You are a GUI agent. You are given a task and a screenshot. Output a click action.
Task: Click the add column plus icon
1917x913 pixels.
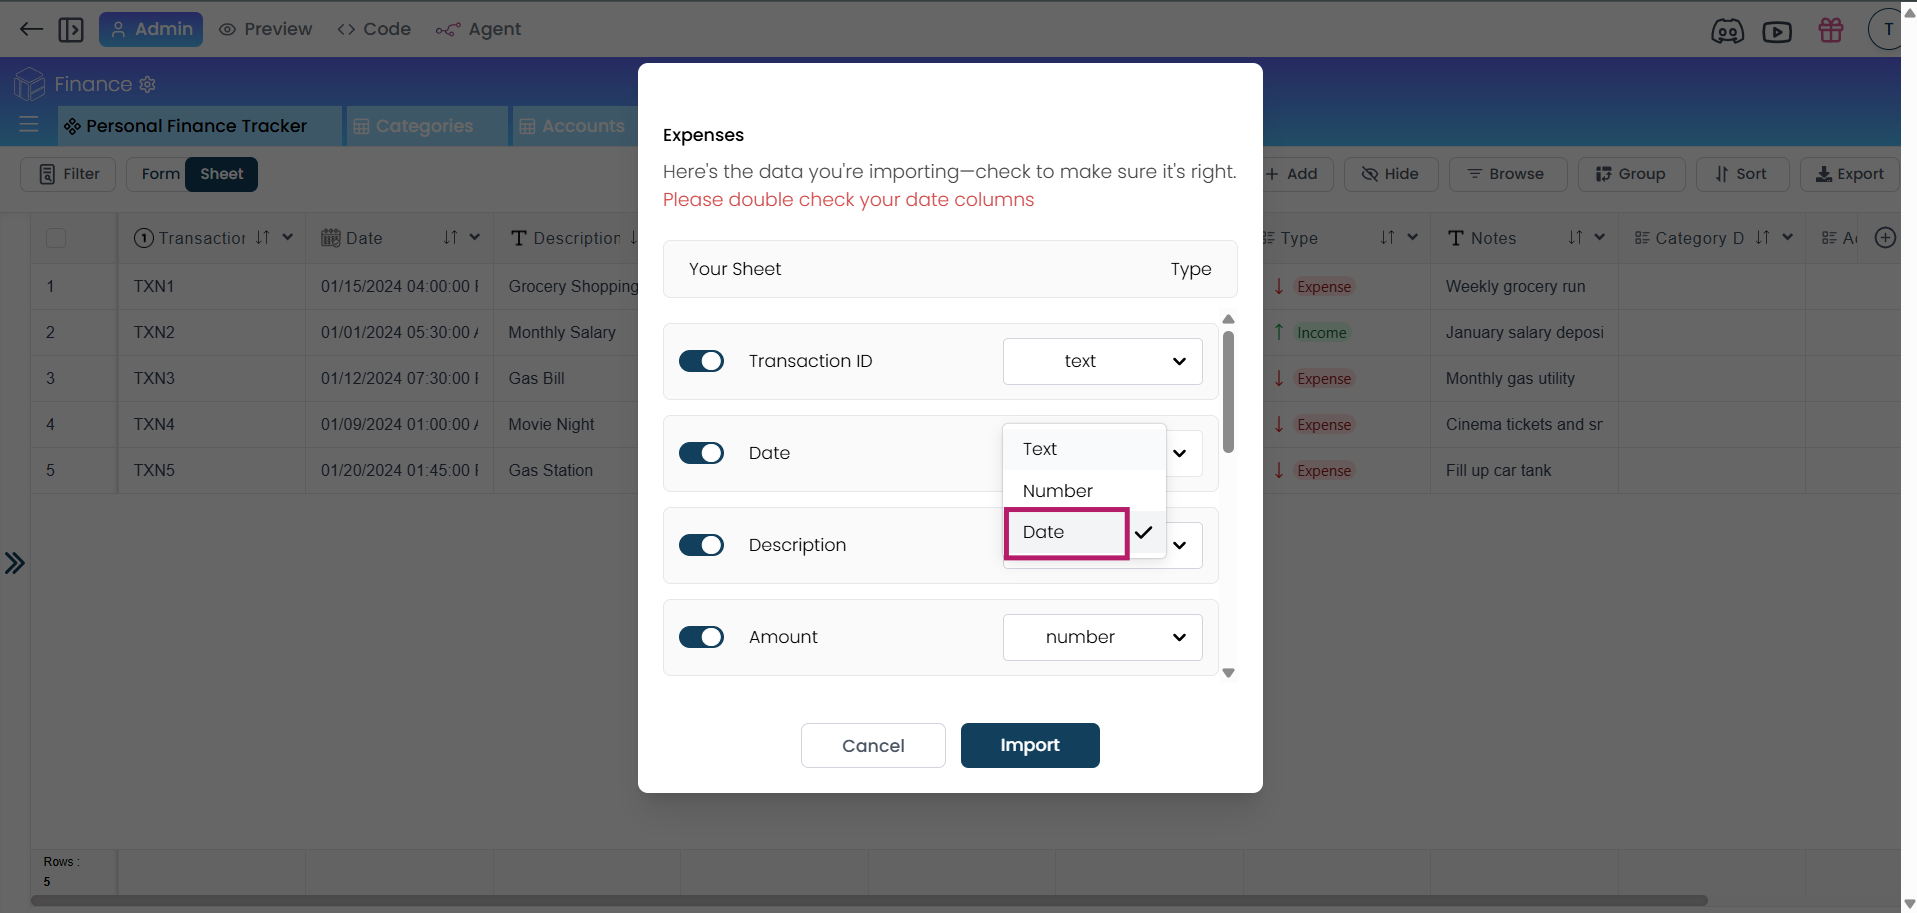tap(1885, 238)
